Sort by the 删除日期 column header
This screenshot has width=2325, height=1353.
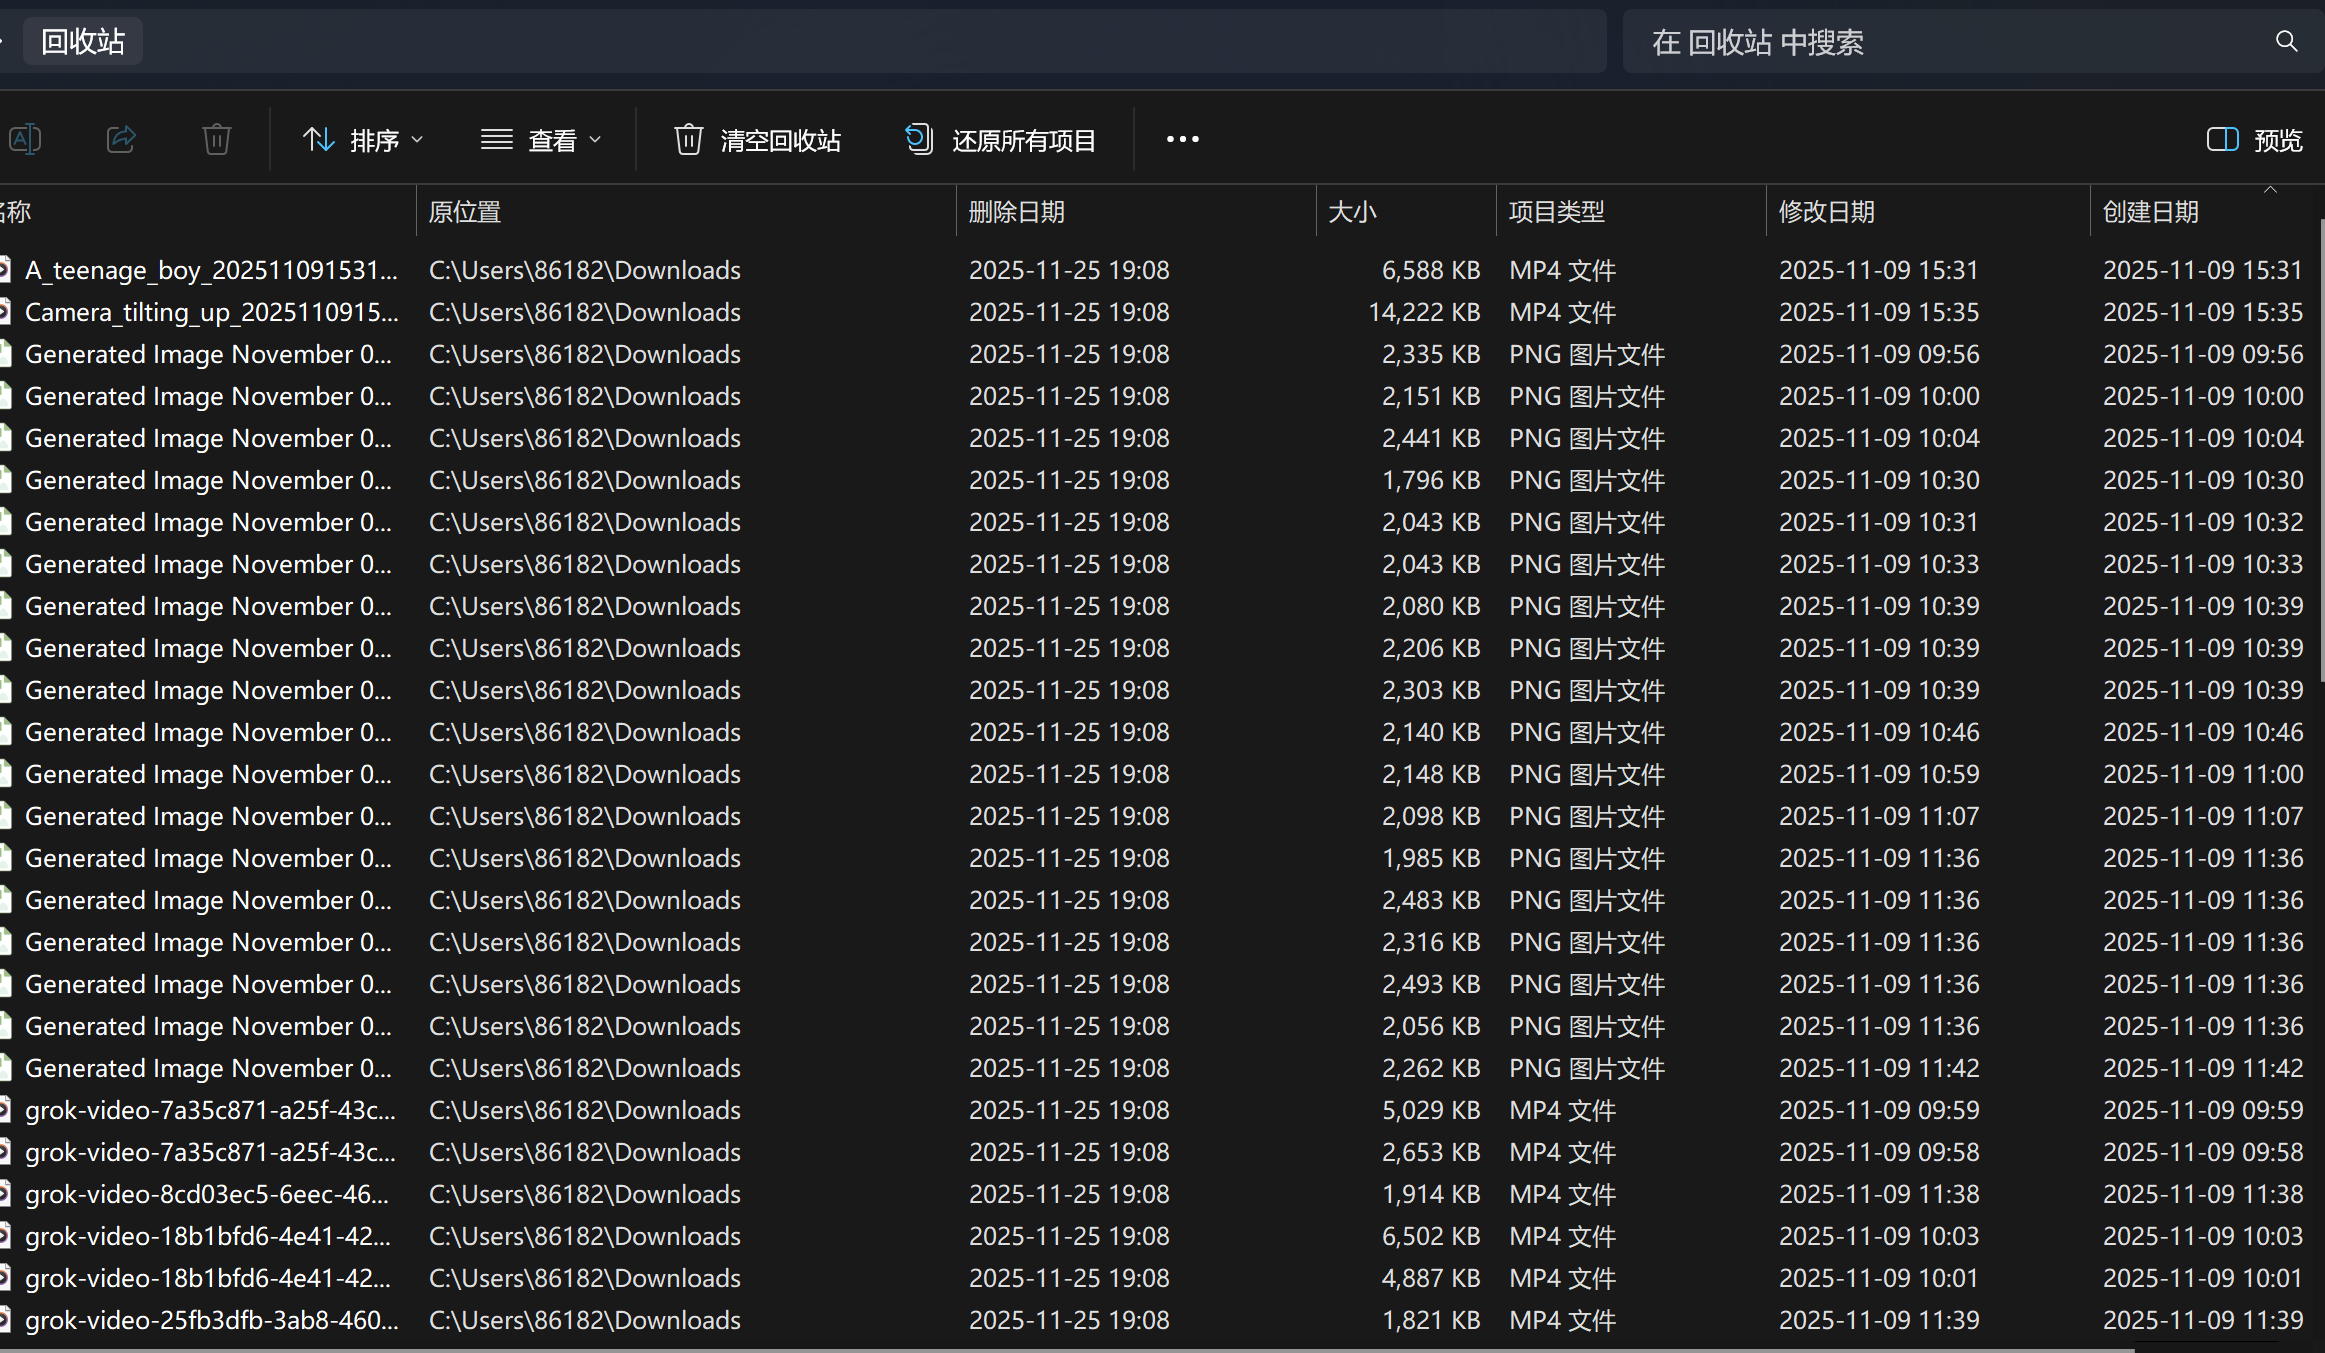coord(1016,212)
